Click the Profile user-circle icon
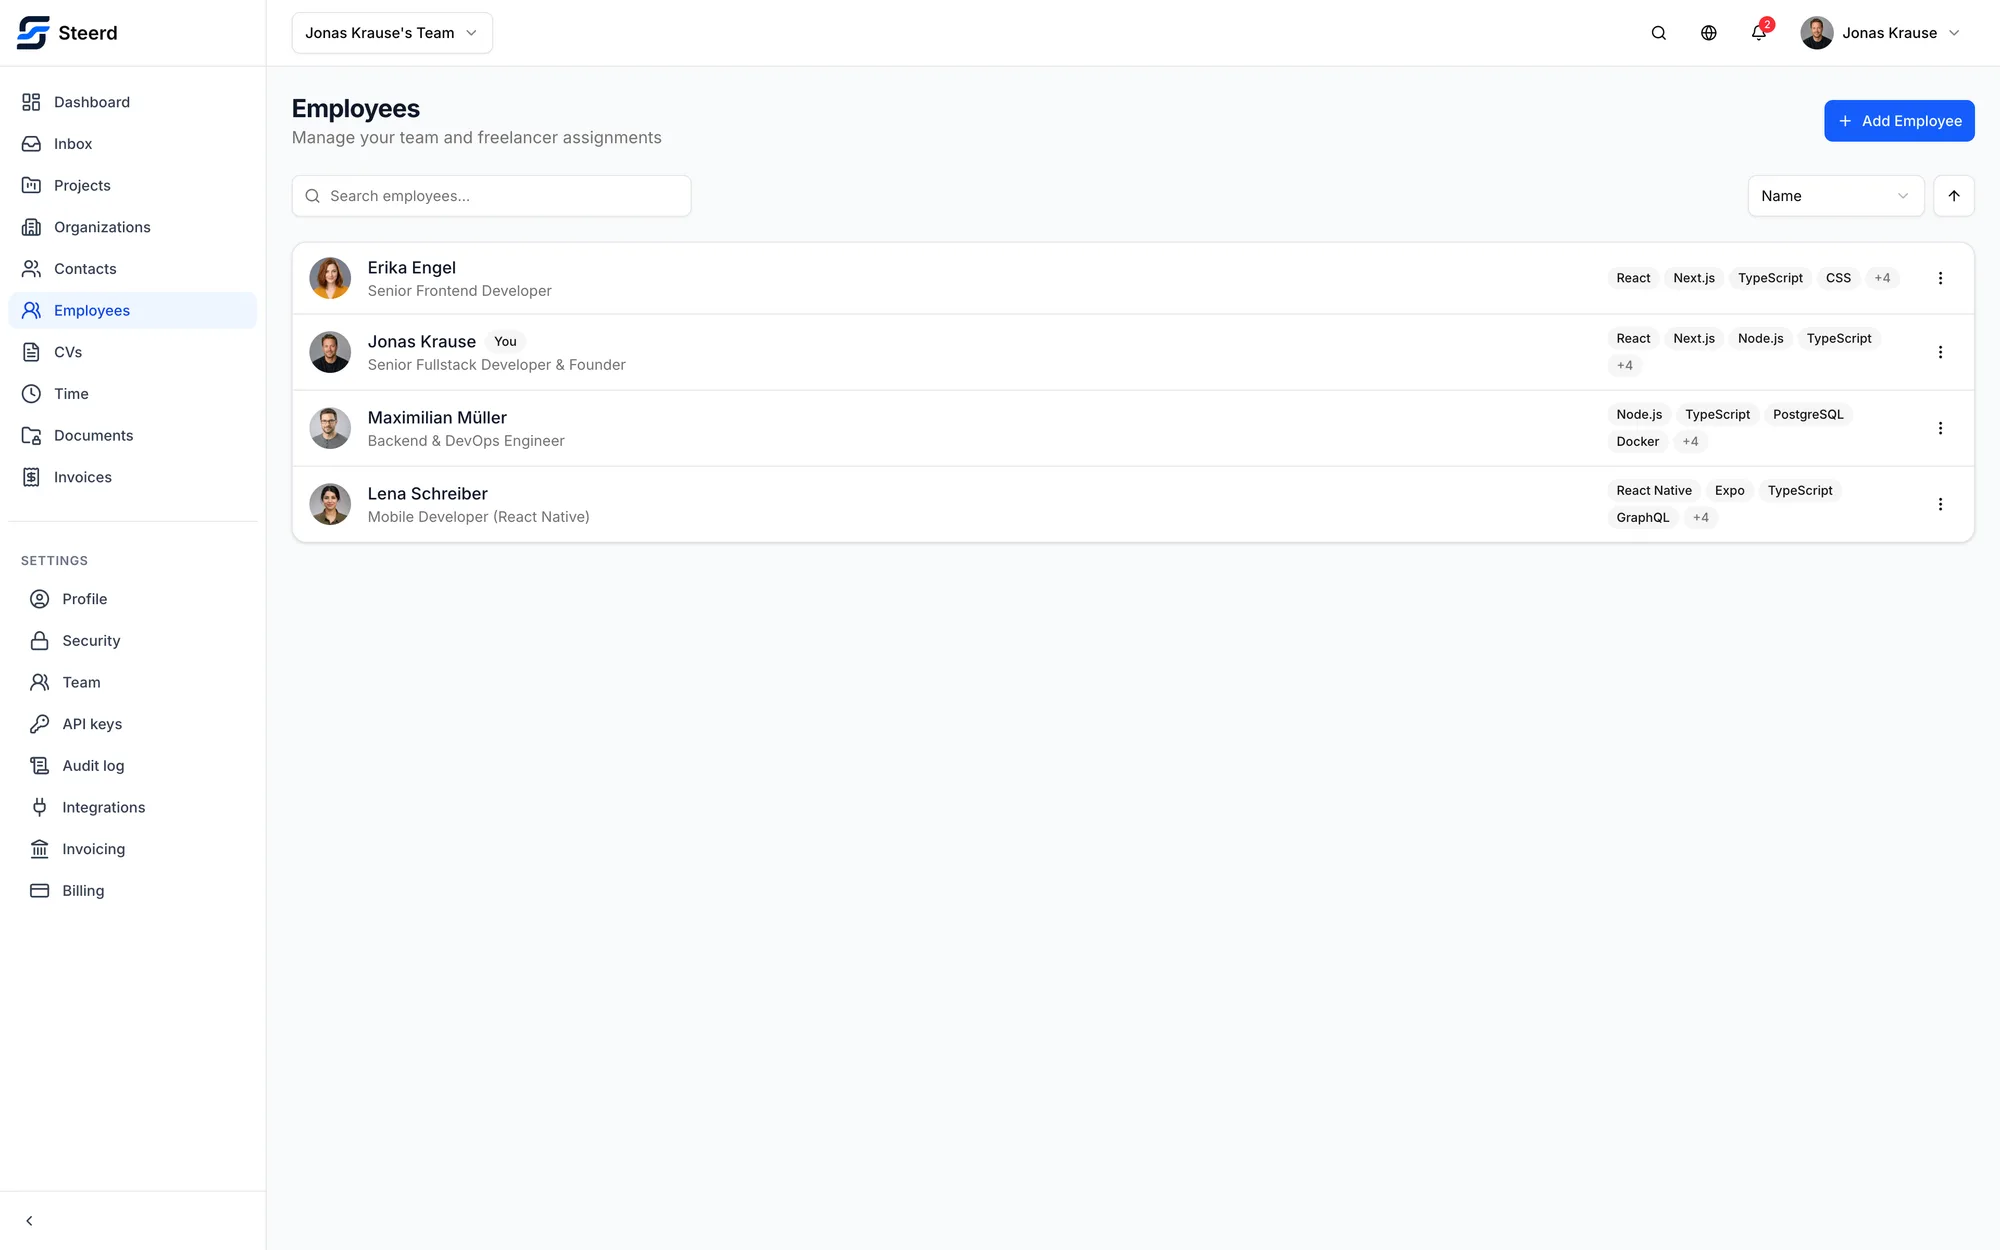 point(40,599)
